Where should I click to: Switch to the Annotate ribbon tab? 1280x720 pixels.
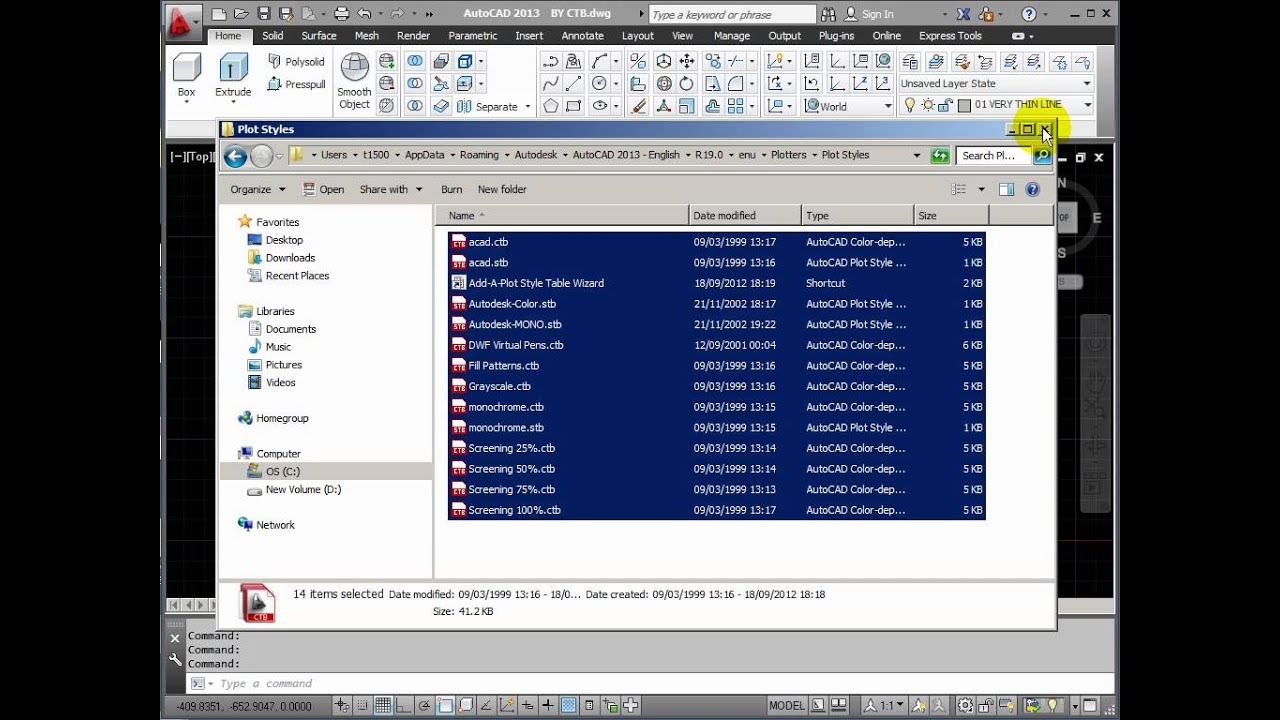(582, 36)
